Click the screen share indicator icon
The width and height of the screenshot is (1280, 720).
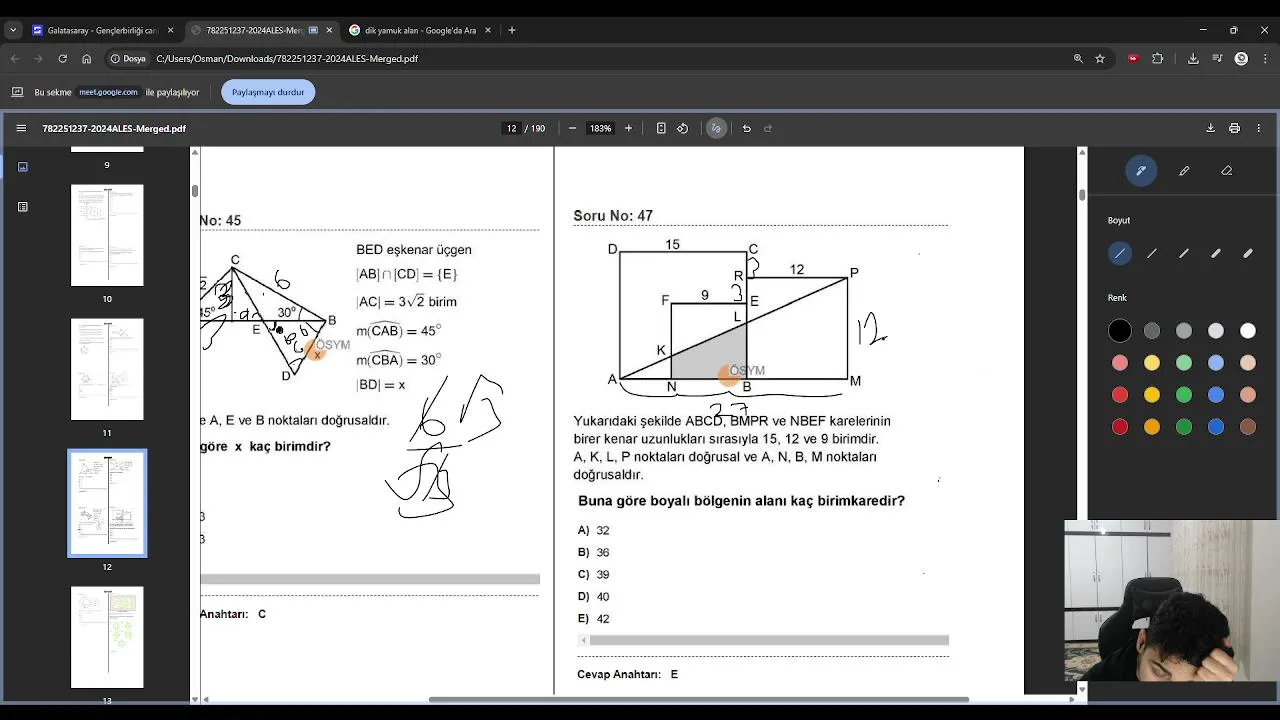(17, 92)
